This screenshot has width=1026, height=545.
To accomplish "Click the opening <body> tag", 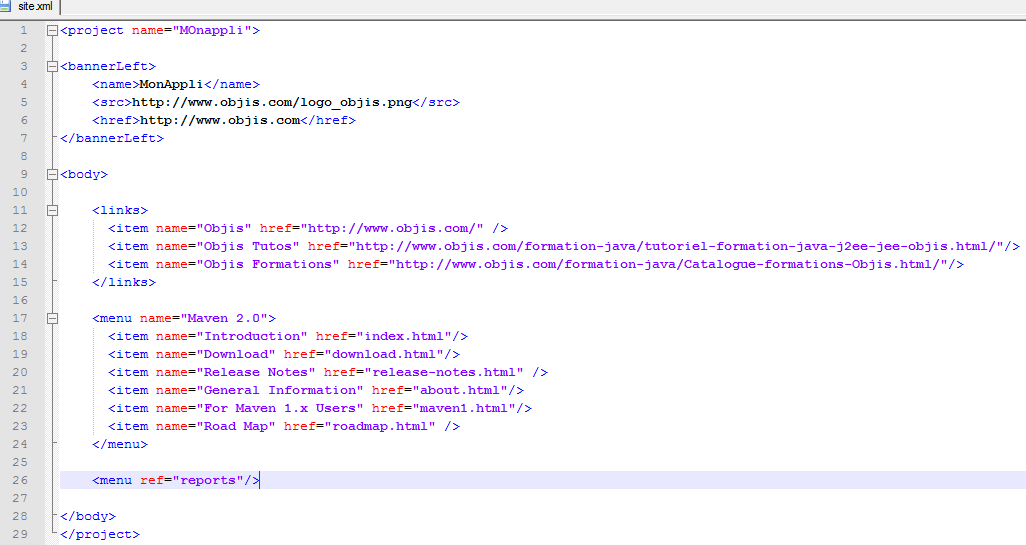I will click(x=84, y=174).
